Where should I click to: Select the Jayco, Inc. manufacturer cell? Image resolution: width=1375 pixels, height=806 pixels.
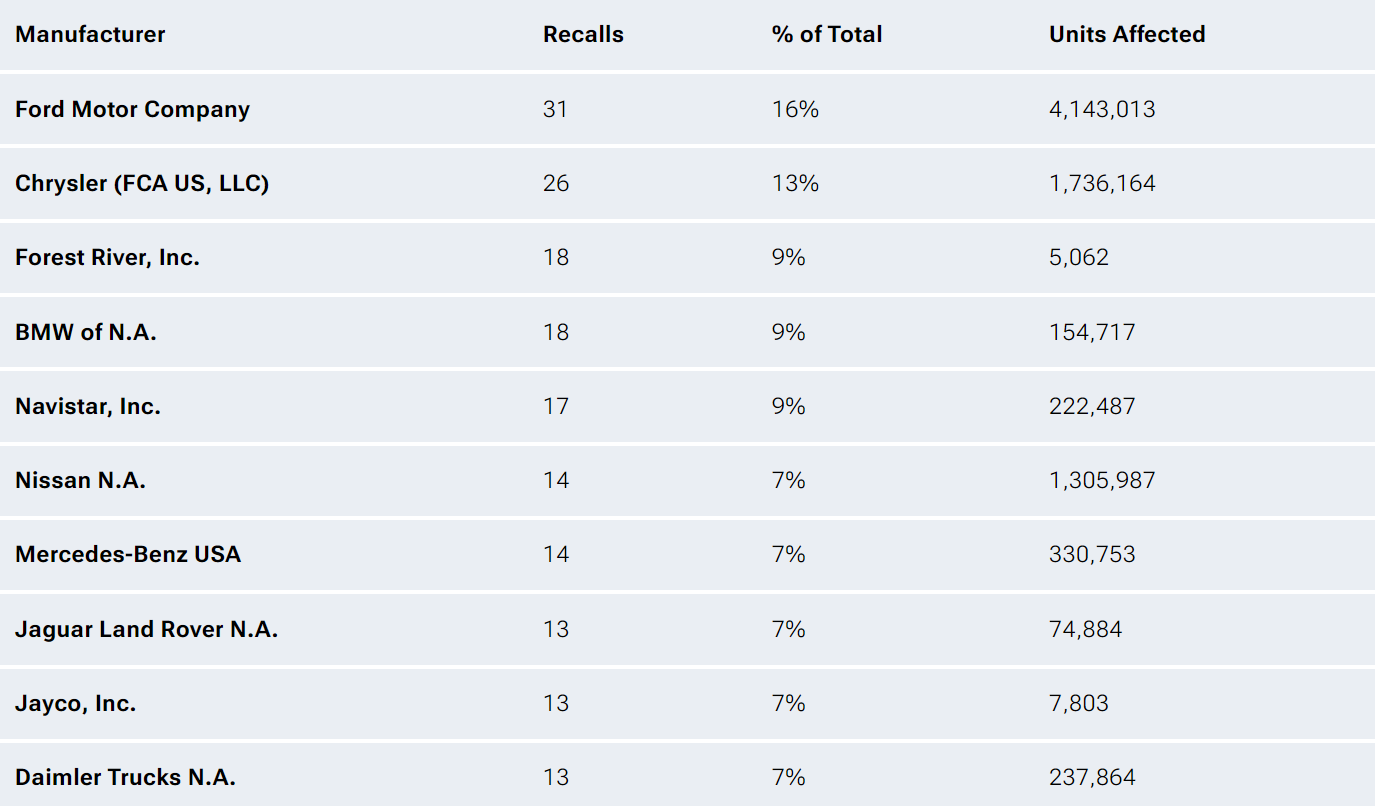coord(75,704)
